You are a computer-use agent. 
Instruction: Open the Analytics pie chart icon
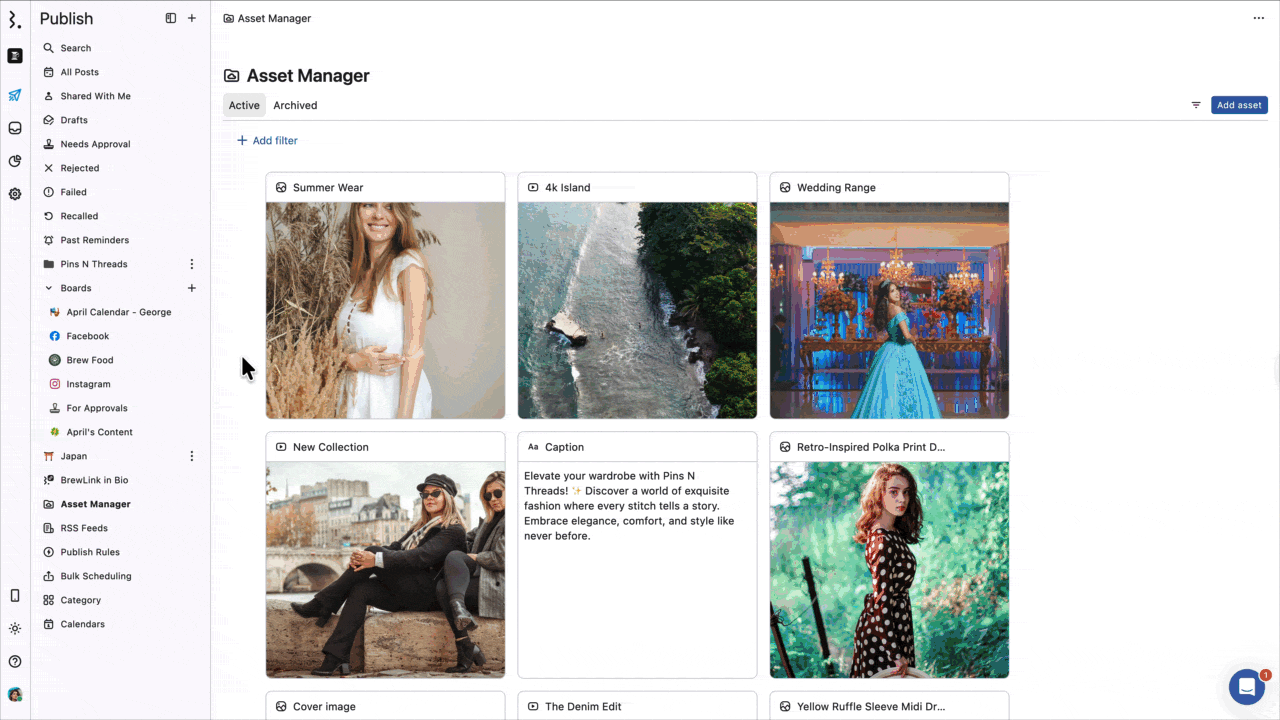click(15, 161)
